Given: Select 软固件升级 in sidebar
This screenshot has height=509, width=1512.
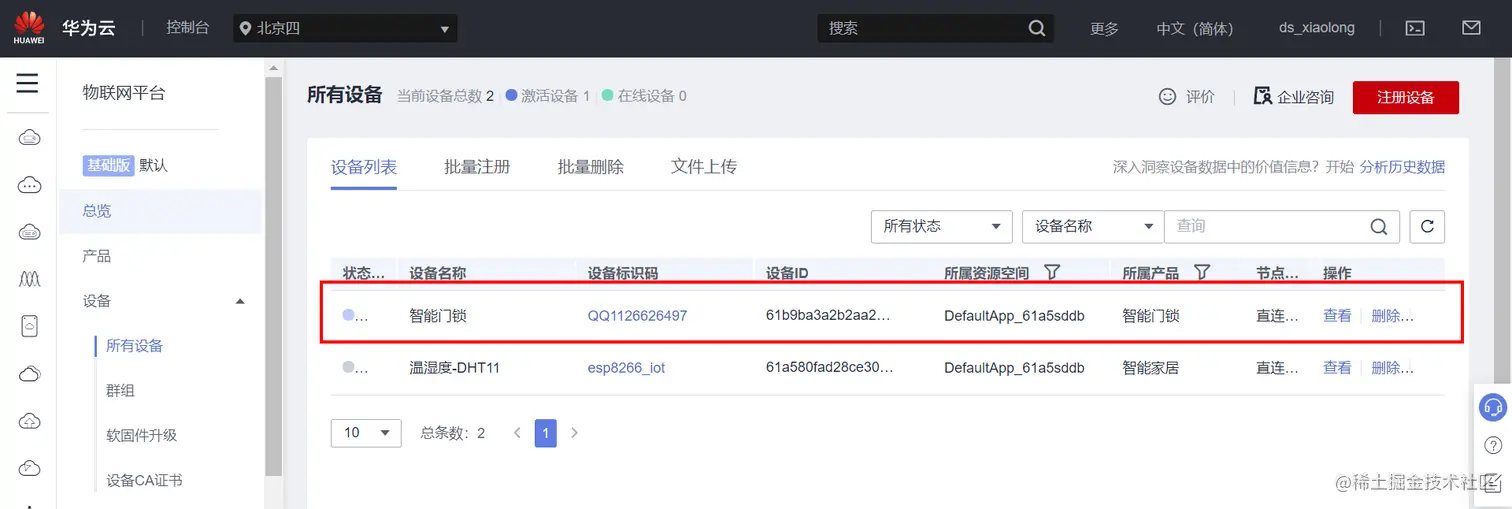Looking at the screenshot, I should (141, 435).
